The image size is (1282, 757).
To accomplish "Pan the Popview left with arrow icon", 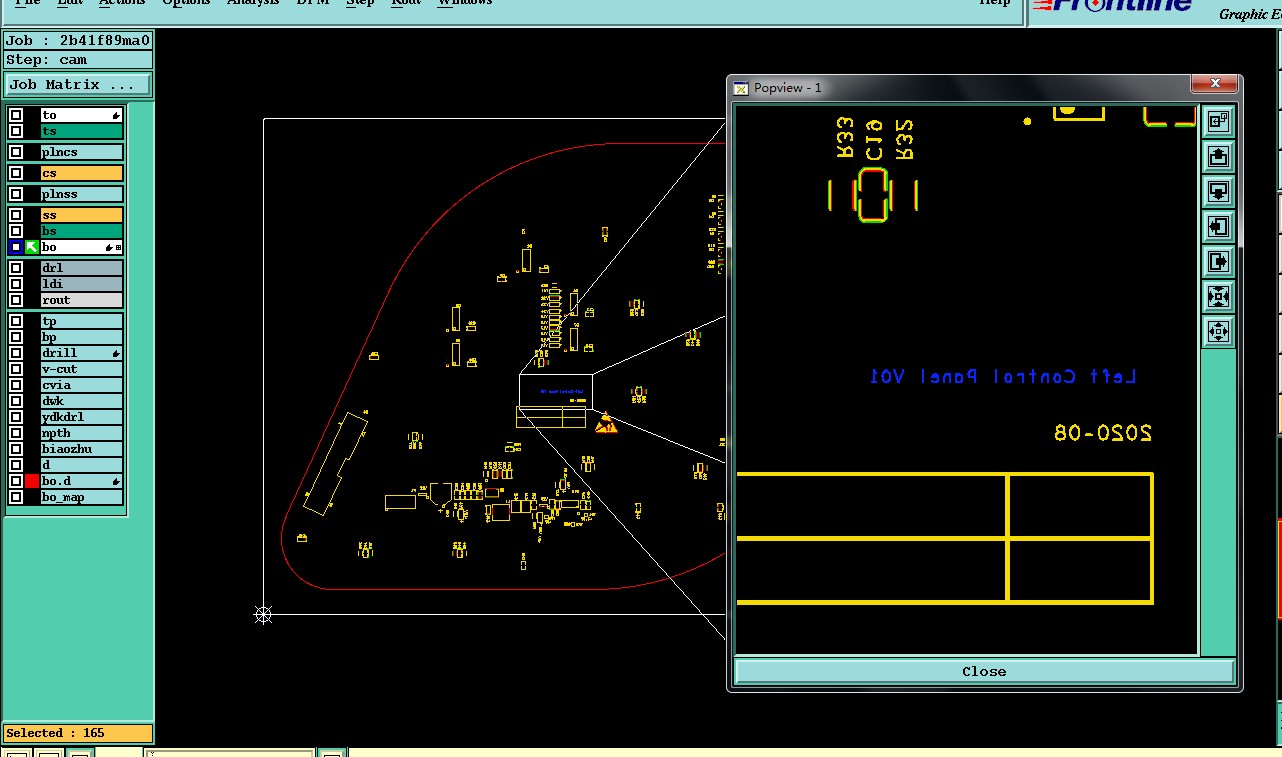I will pyautogui.click(x=1218, y=226).
